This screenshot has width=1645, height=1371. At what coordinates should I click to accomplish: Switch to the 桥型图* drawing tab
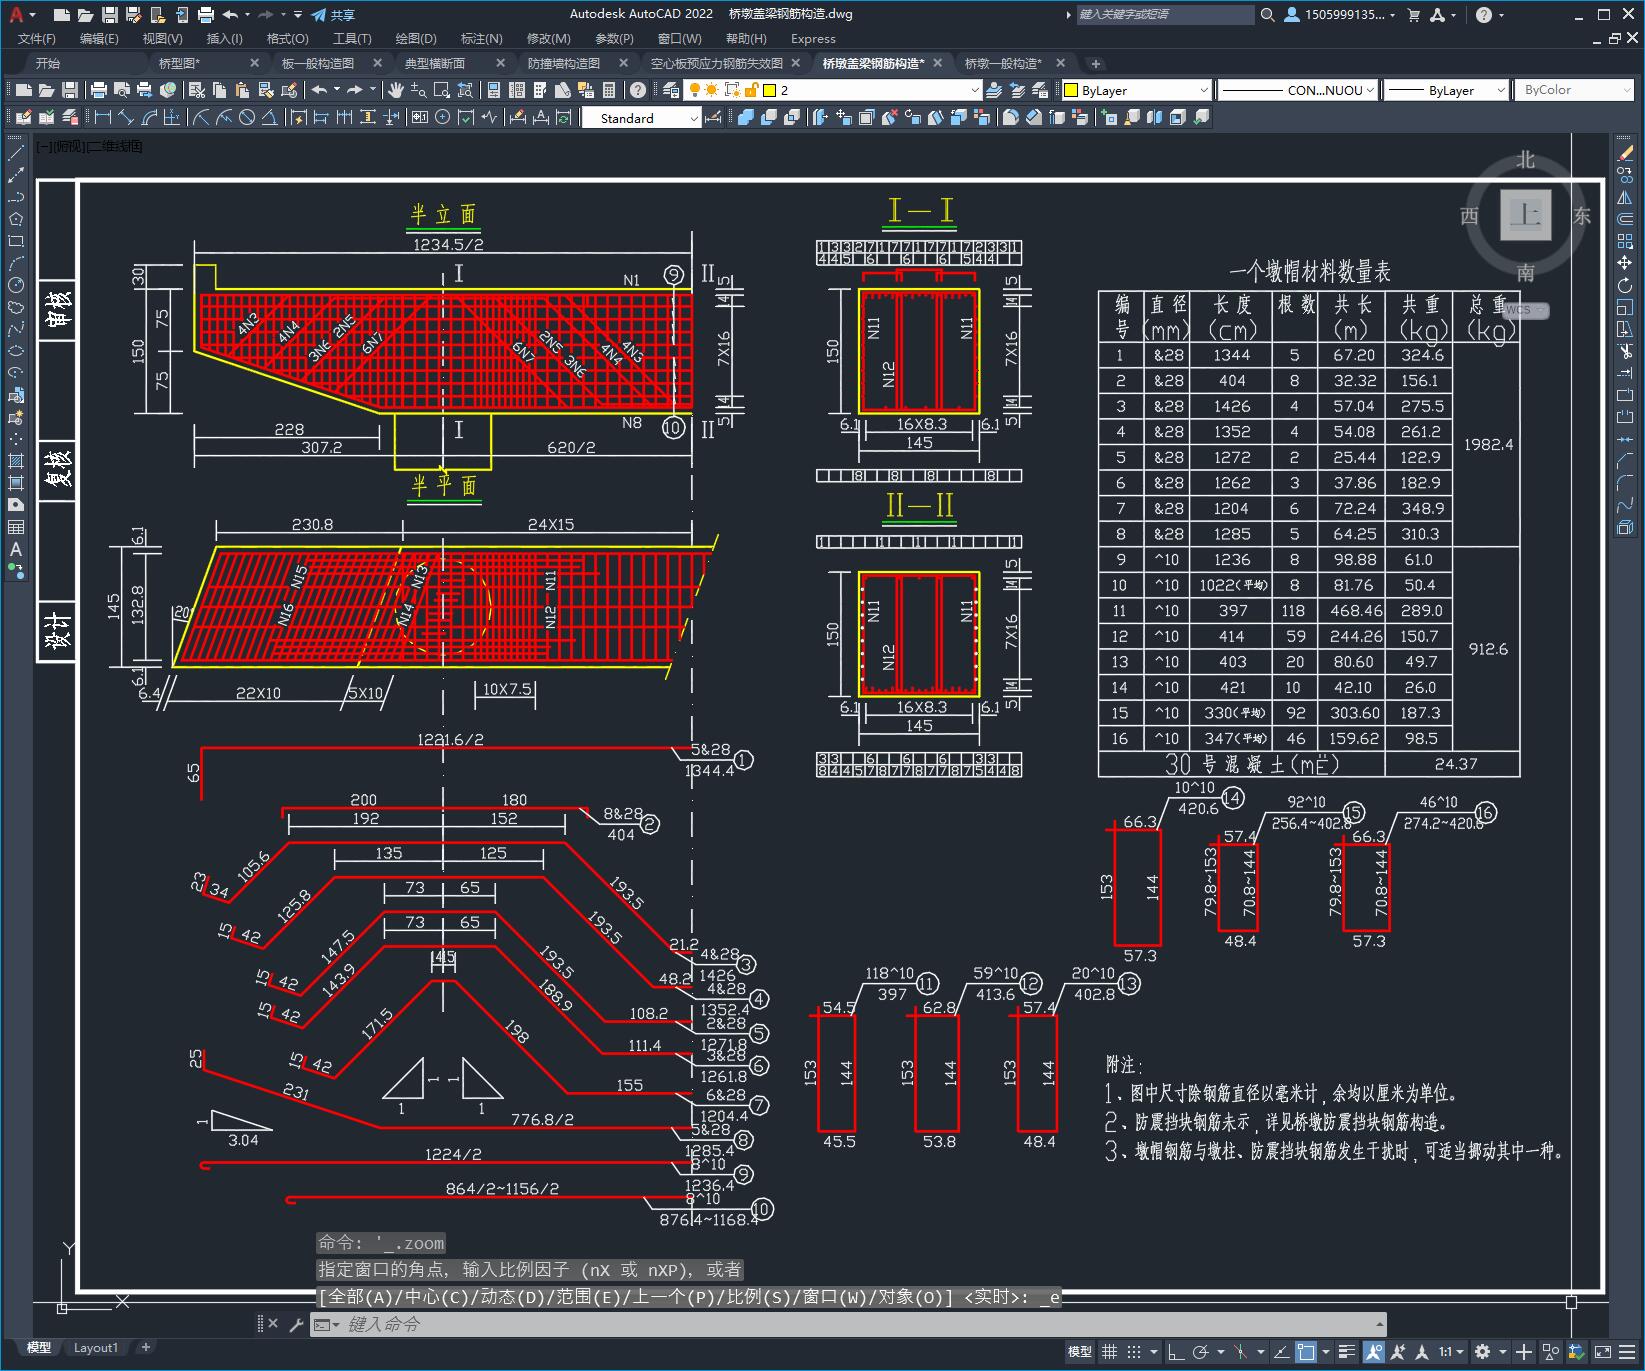180,63
